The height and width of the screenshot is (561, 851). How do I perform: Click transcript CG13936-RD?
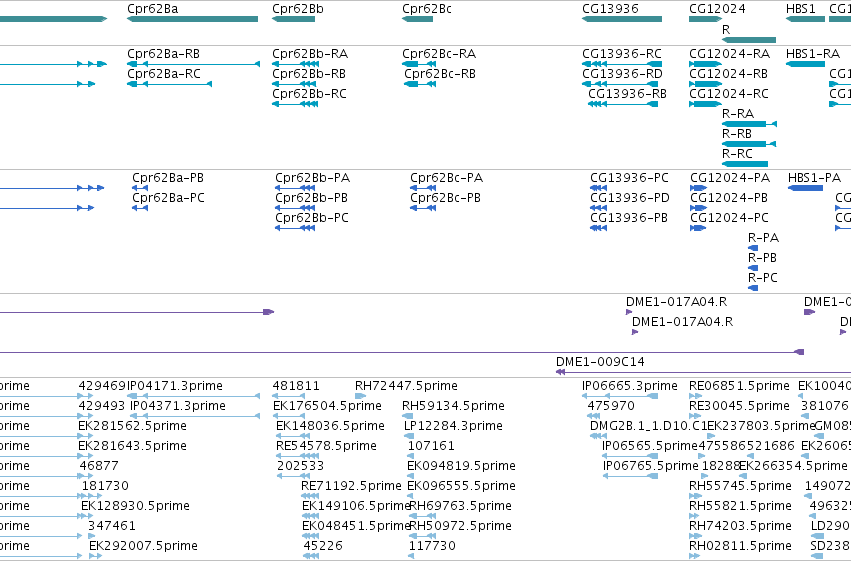tap(620, 84)
